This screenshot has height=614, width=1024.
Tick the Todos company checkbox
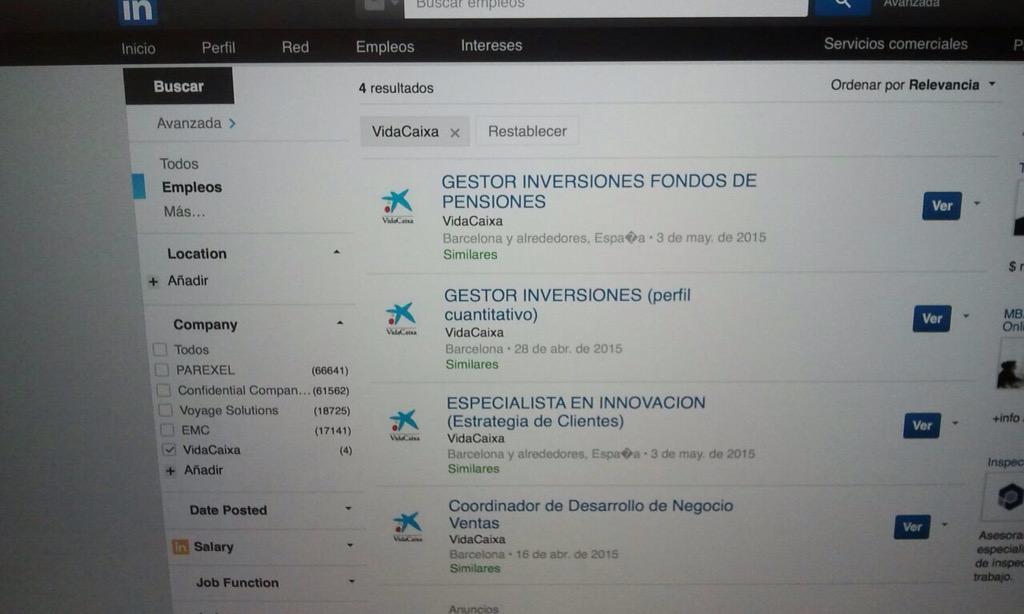point(160,349)
